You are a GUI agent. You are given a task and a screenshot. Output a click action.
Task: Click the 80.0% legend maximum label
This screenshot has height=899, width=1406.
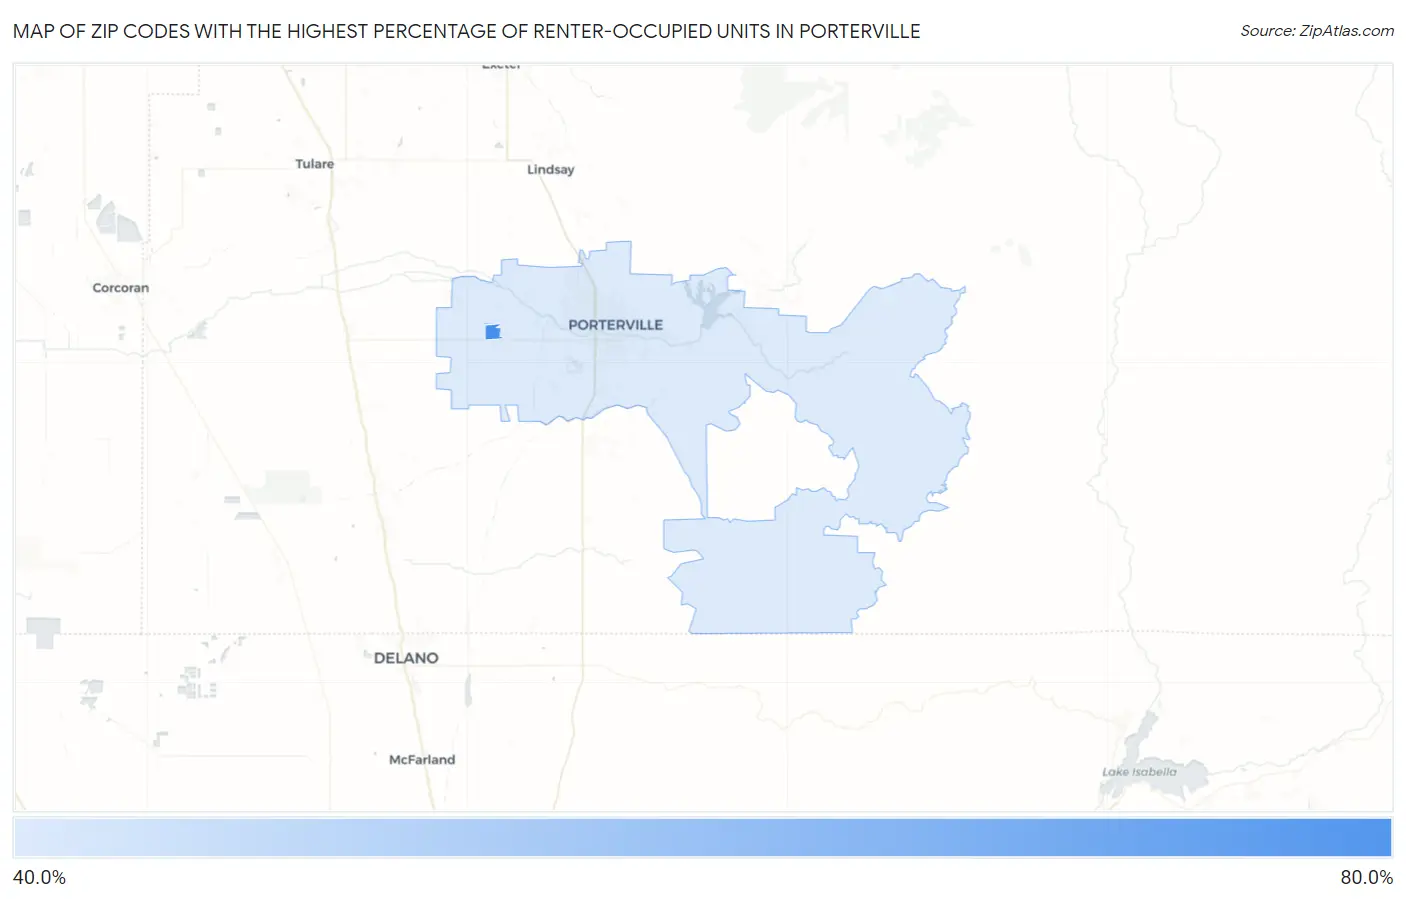[x=1366, y=878]
